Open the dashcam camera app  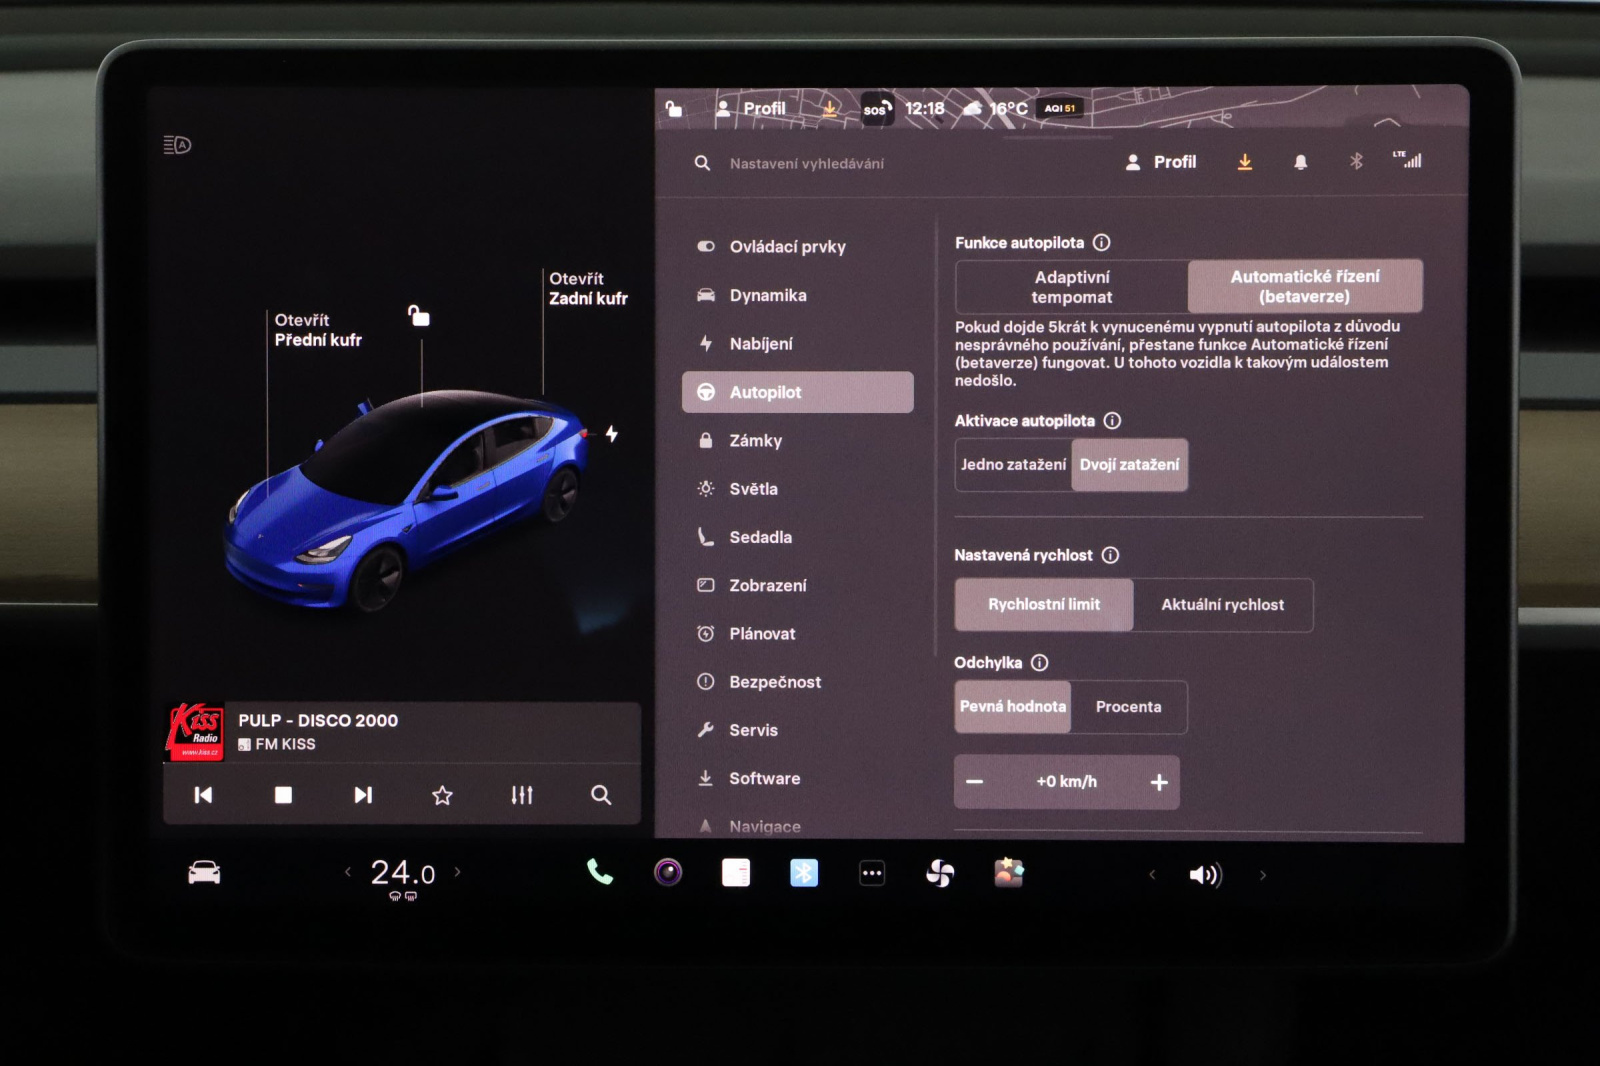668,873
